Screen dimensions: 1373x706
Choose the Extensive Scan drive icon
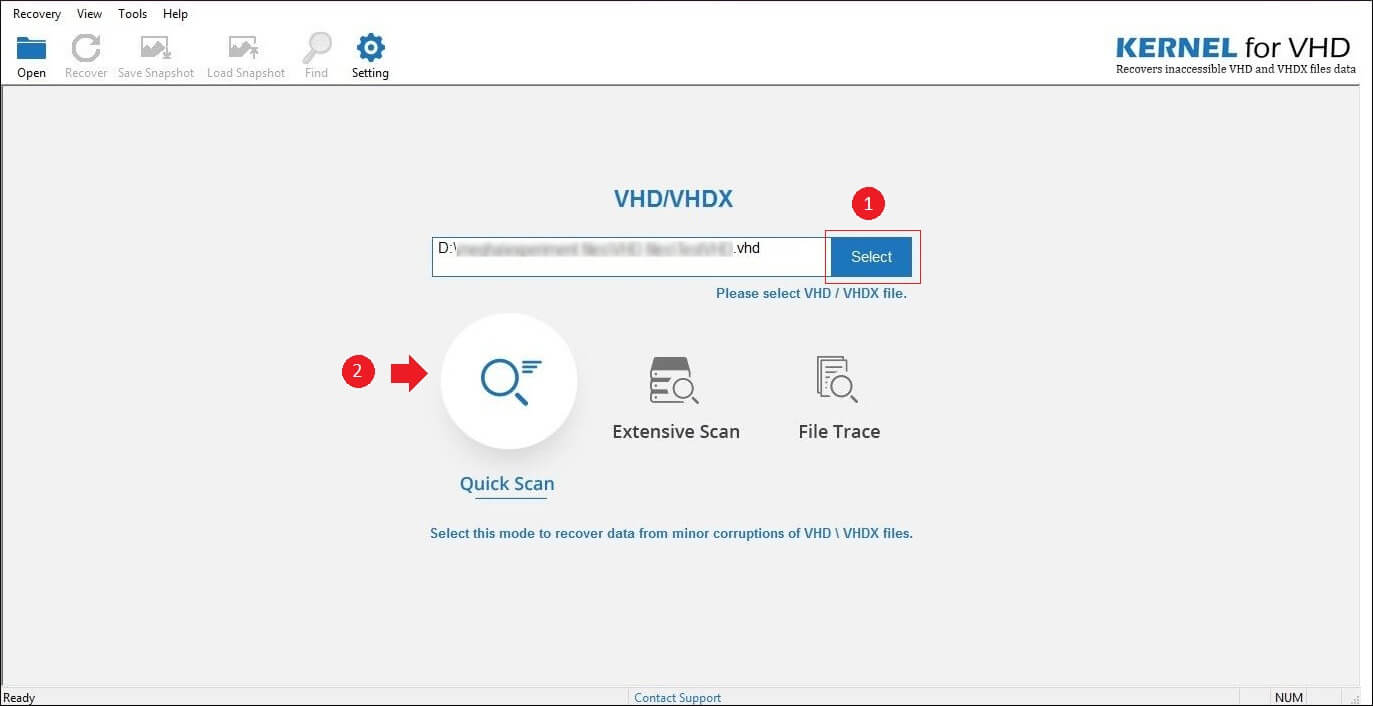coord(675,380)
